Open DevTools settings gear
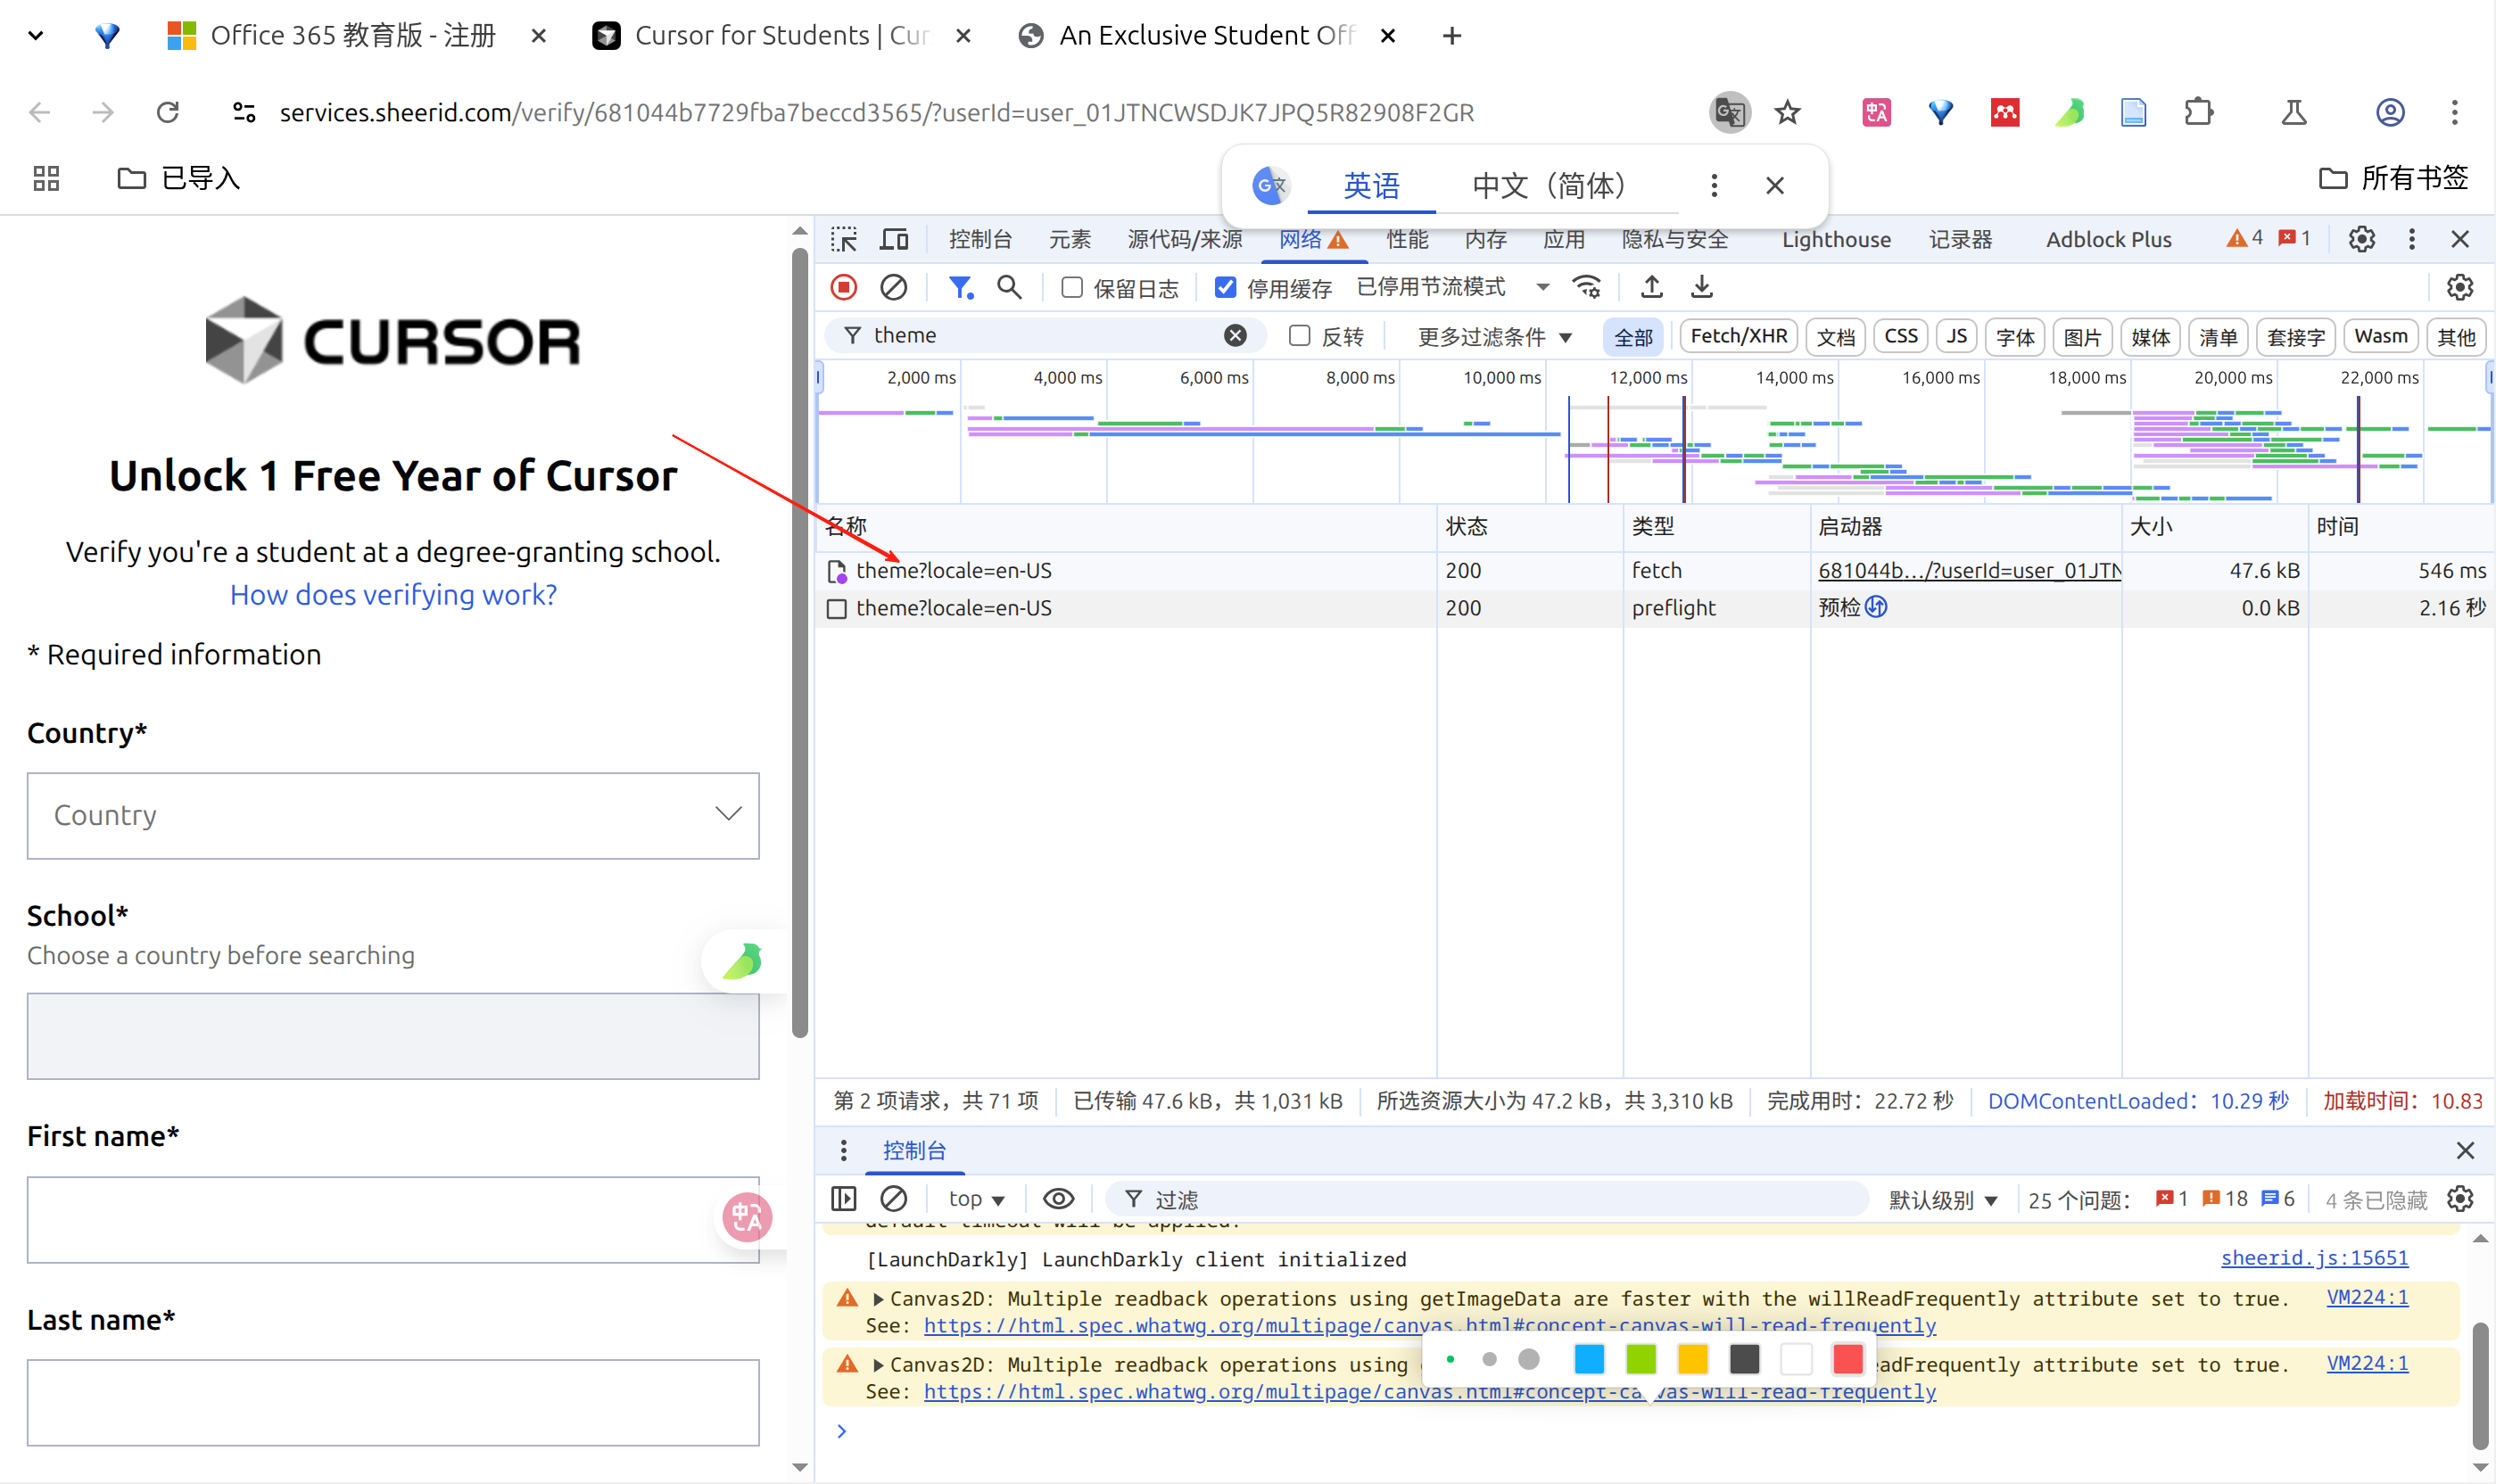The height and width of the screenshot is (1484, 2496). (2361, 239)
